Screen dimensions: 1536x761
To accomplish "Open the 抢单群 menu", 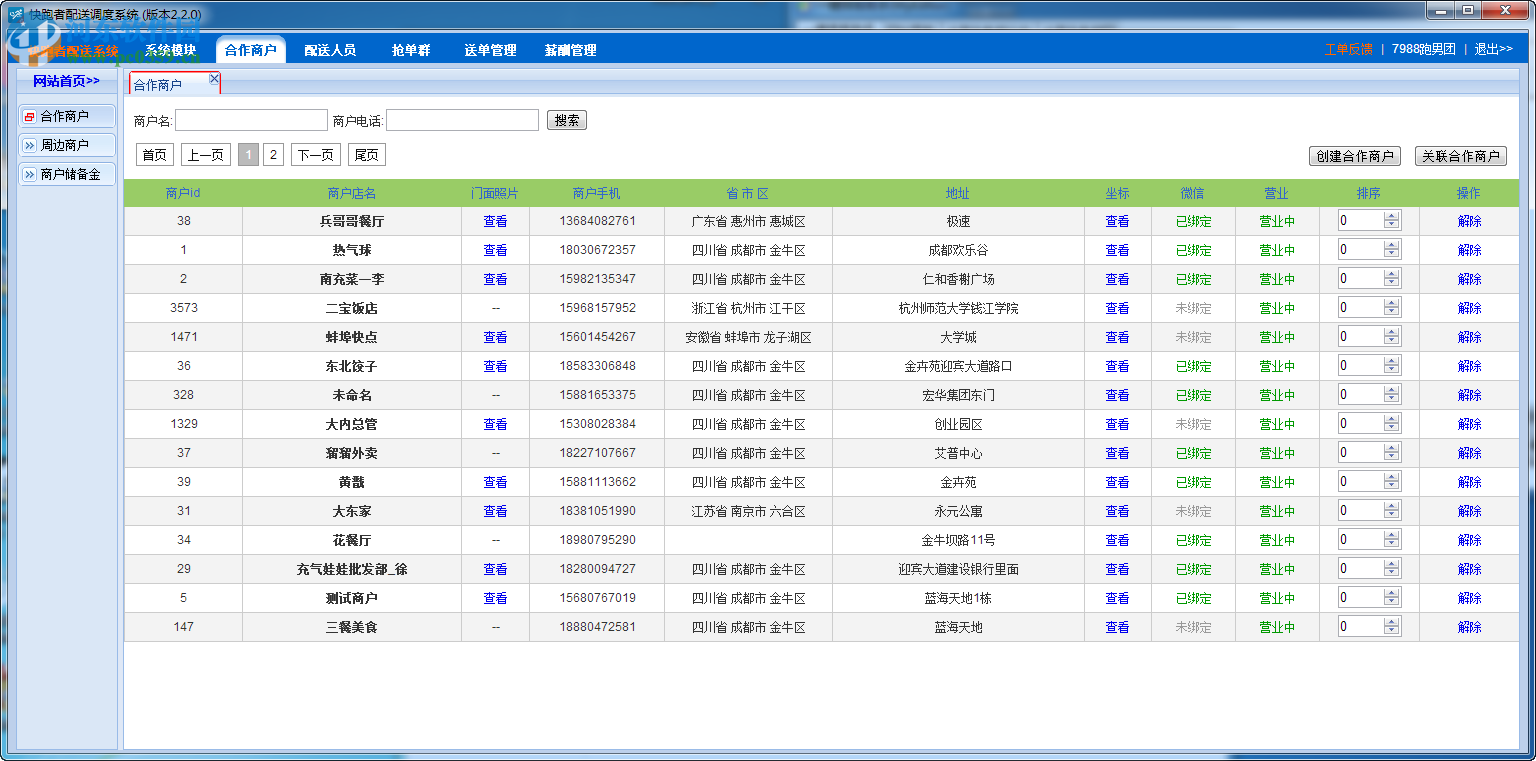I will click(x=411, y=50).
